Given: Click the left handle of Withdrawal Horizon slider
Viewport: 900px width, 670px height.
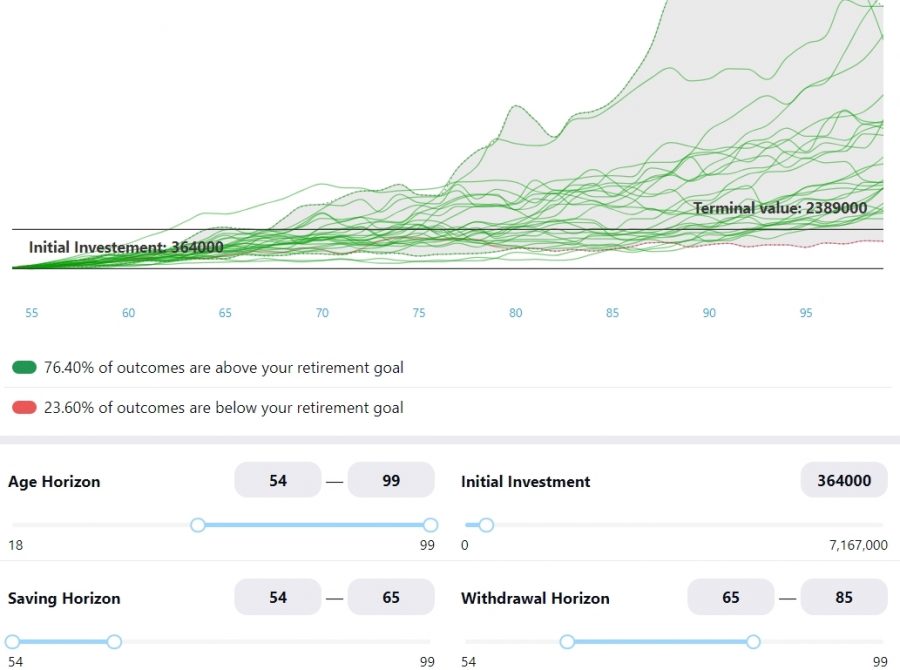Looking at the screenshot, I should click(x=567, y=642).
